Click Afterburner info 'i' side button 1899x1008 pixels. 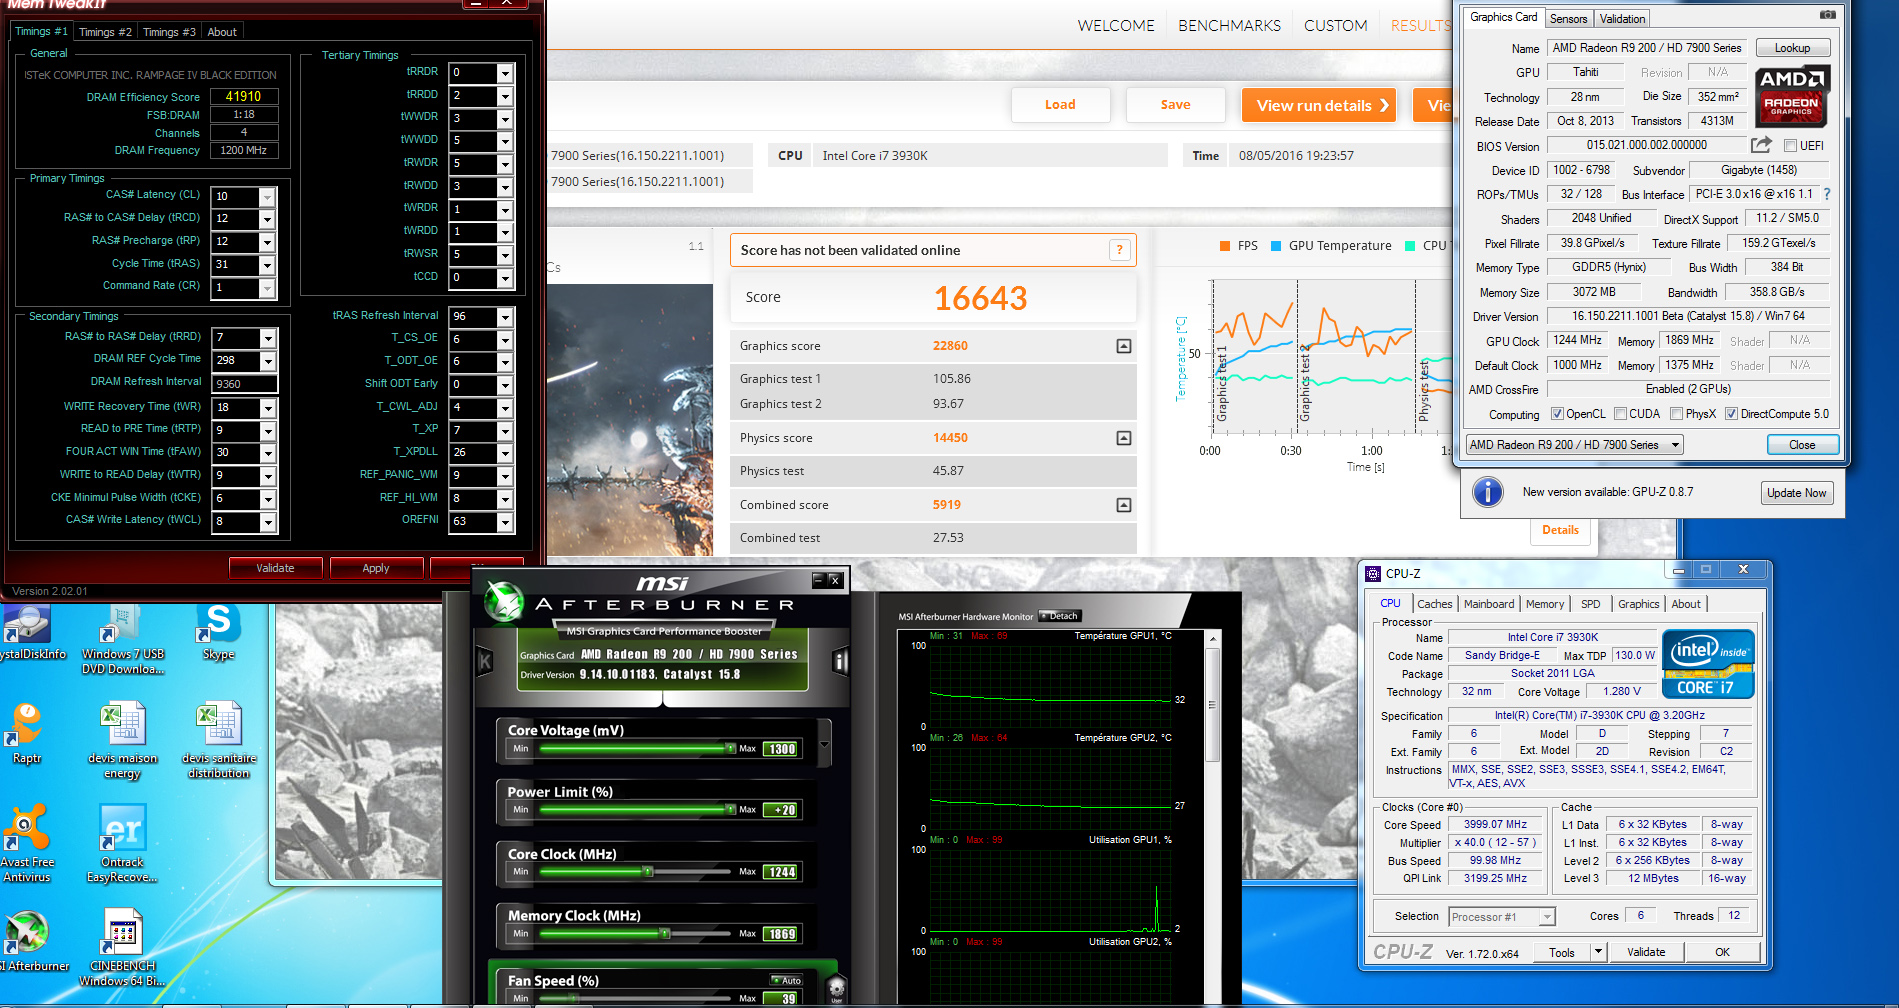pos(840,661)
